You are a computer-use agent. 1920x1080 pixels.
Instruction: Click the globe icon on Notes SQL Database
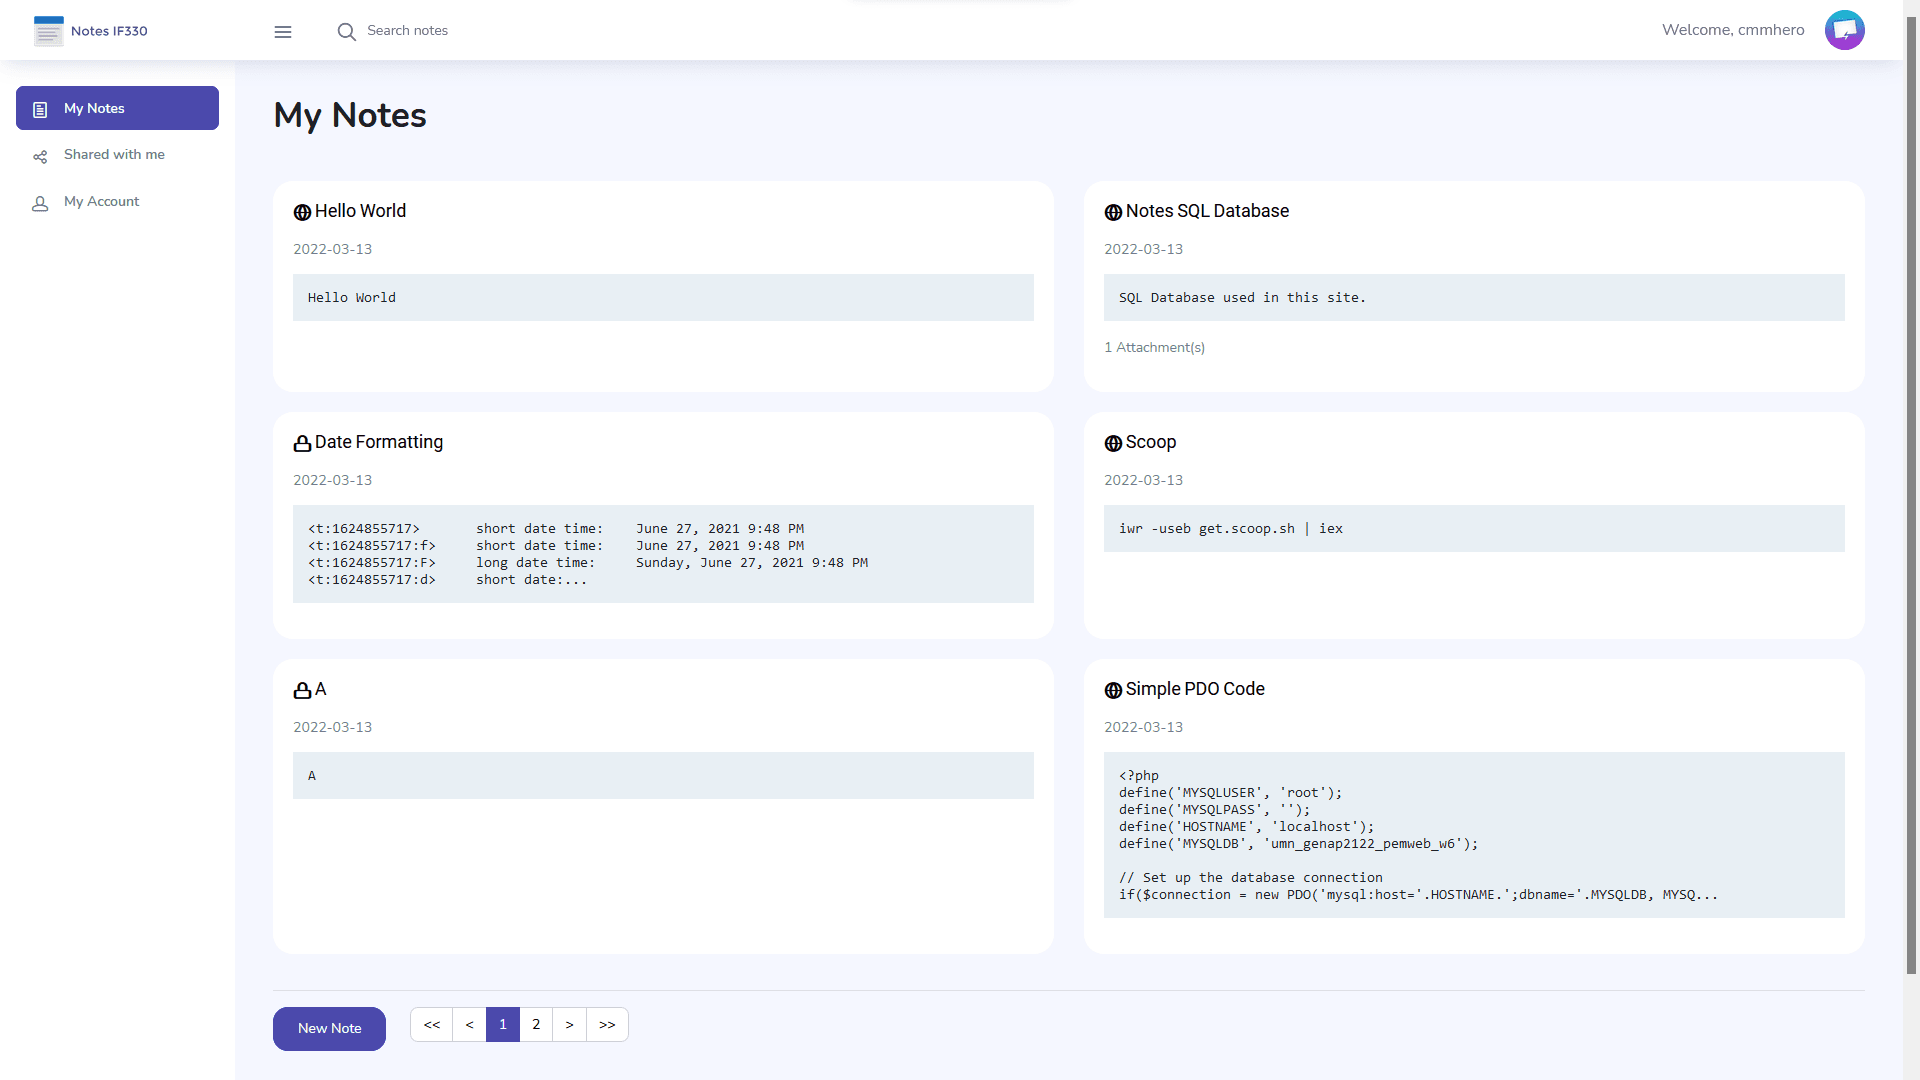1113,212
